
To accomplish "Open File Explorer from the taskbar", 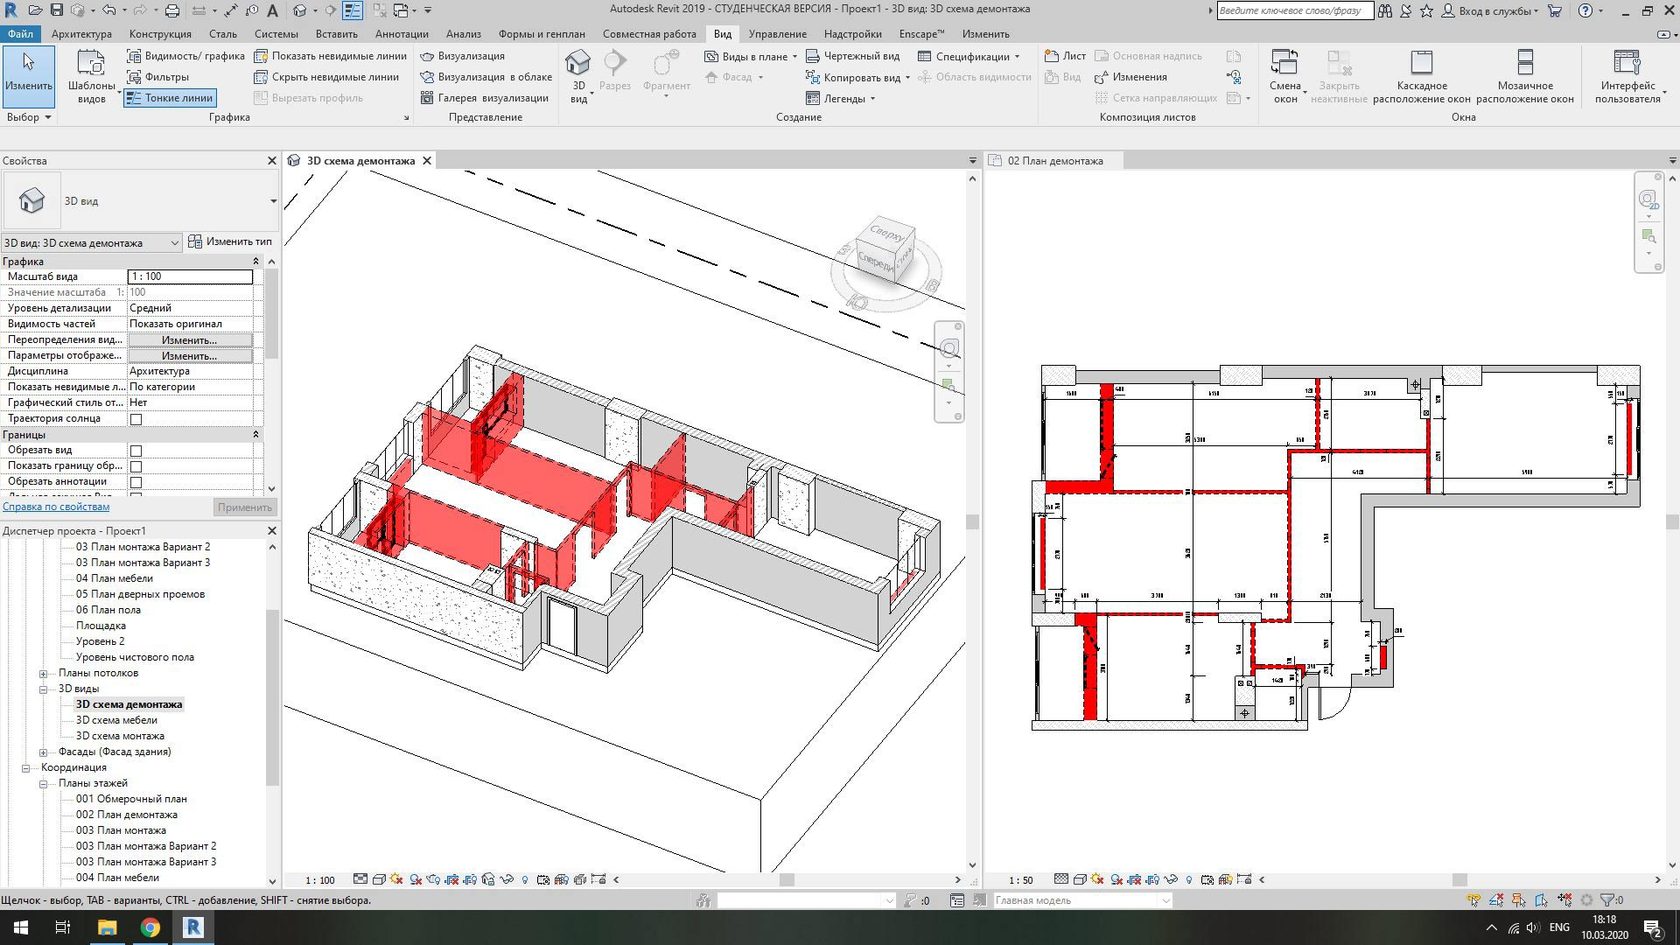I will [107, 927].
